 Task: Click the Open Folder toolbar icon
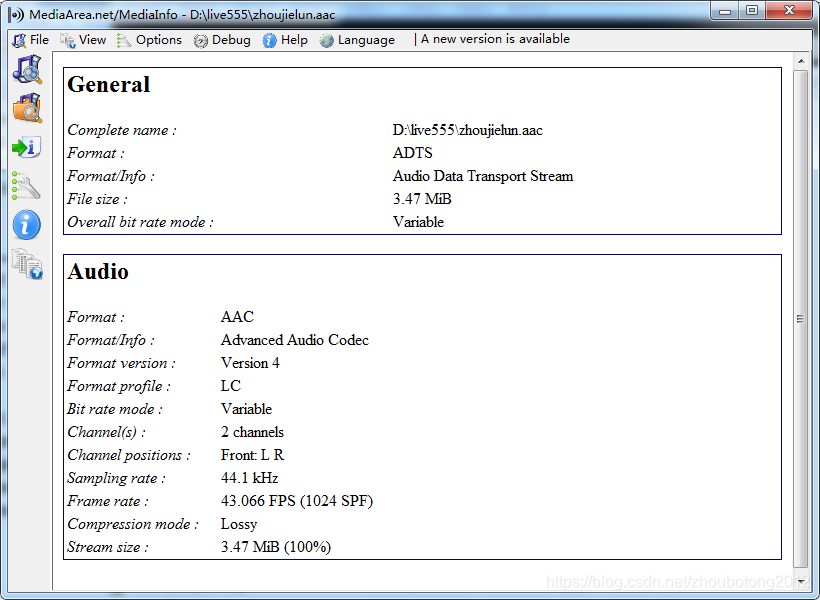click(27, 108)
